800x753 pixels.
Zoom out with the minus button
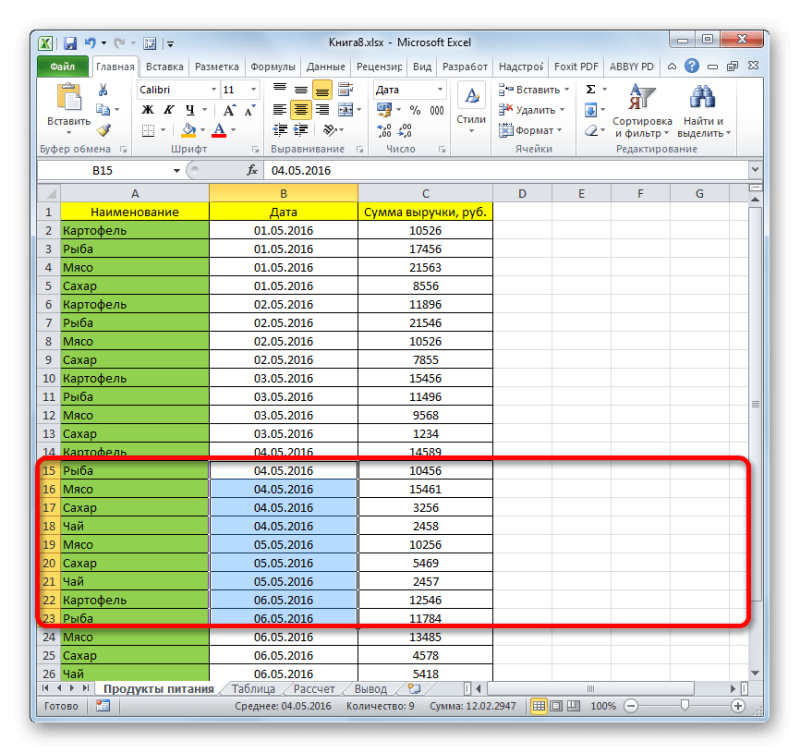click(631, 706)
